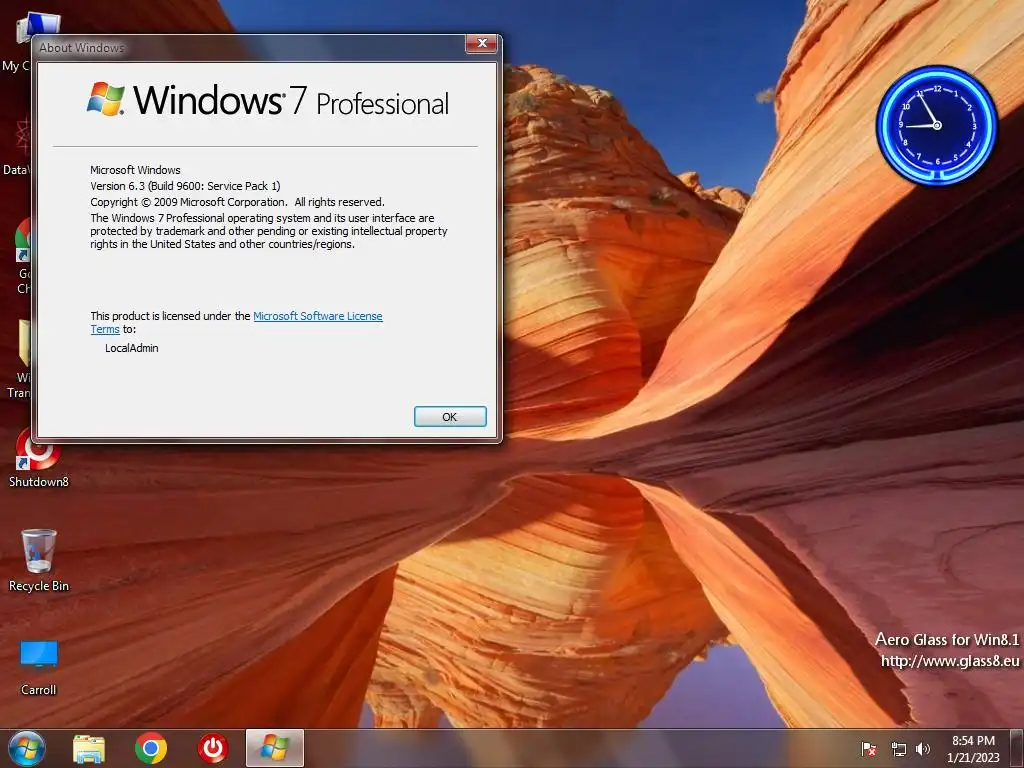Click the About Windows title bar text
The width and height of the screenshot is (1024, 768).
(82, 48)
